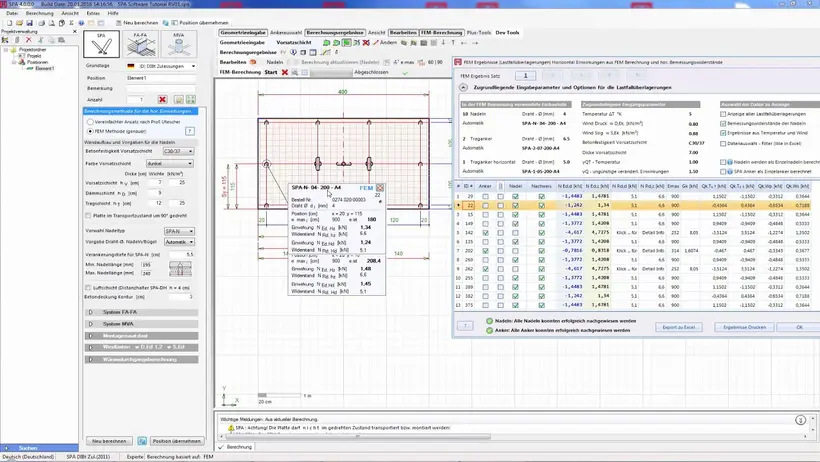Expand the Wärmedurchgangsberechnung section
The height and width of the screenshot is (462, 820).
141,359
